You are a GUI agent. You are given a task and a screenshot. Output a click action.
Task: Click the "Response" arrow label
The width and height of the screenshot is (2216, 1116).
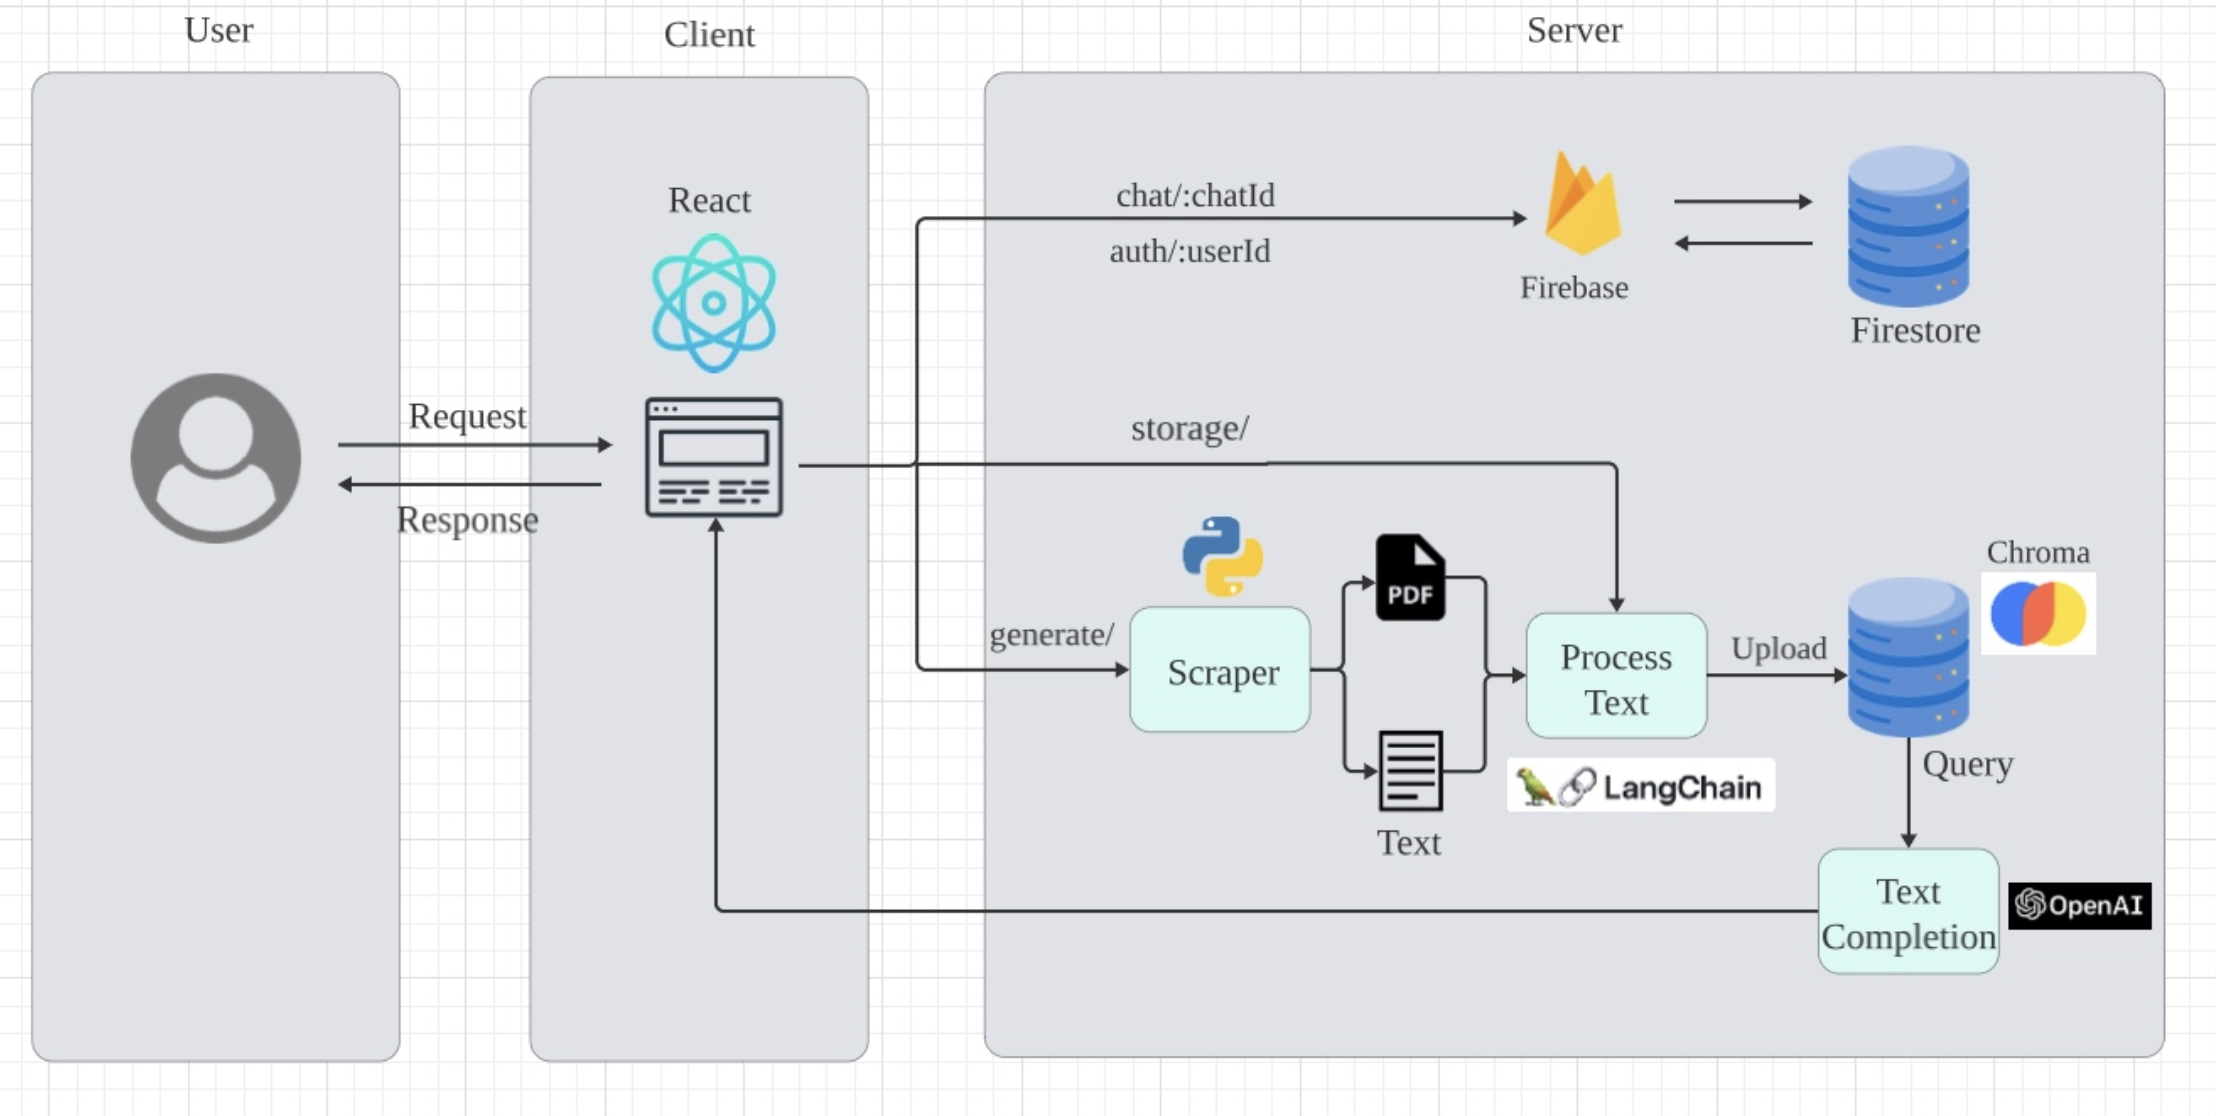click(467, 520)
